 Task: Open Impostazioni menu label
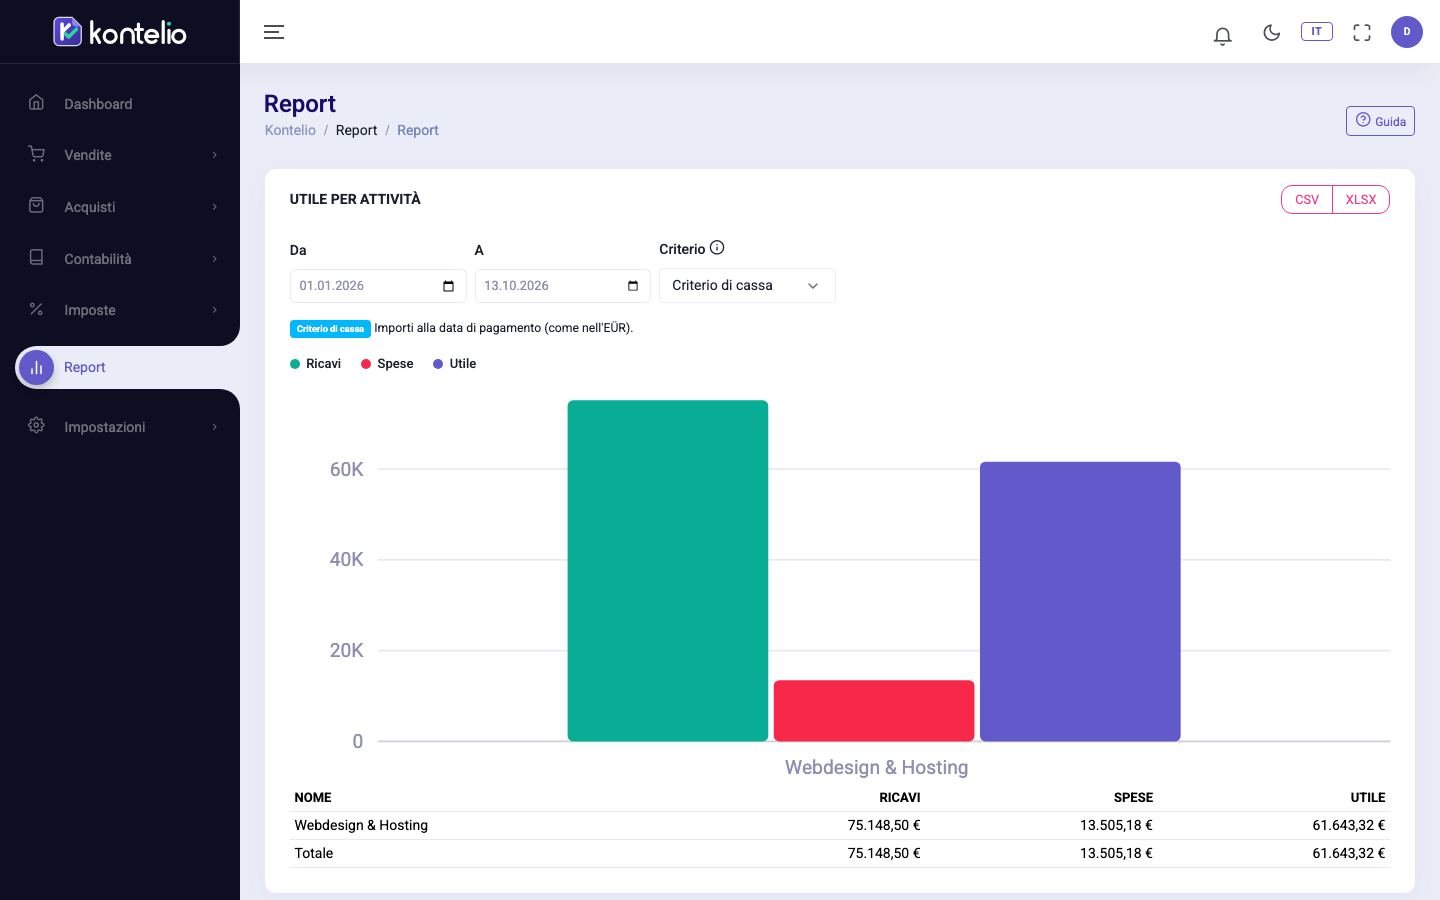[x=105, y=427]
